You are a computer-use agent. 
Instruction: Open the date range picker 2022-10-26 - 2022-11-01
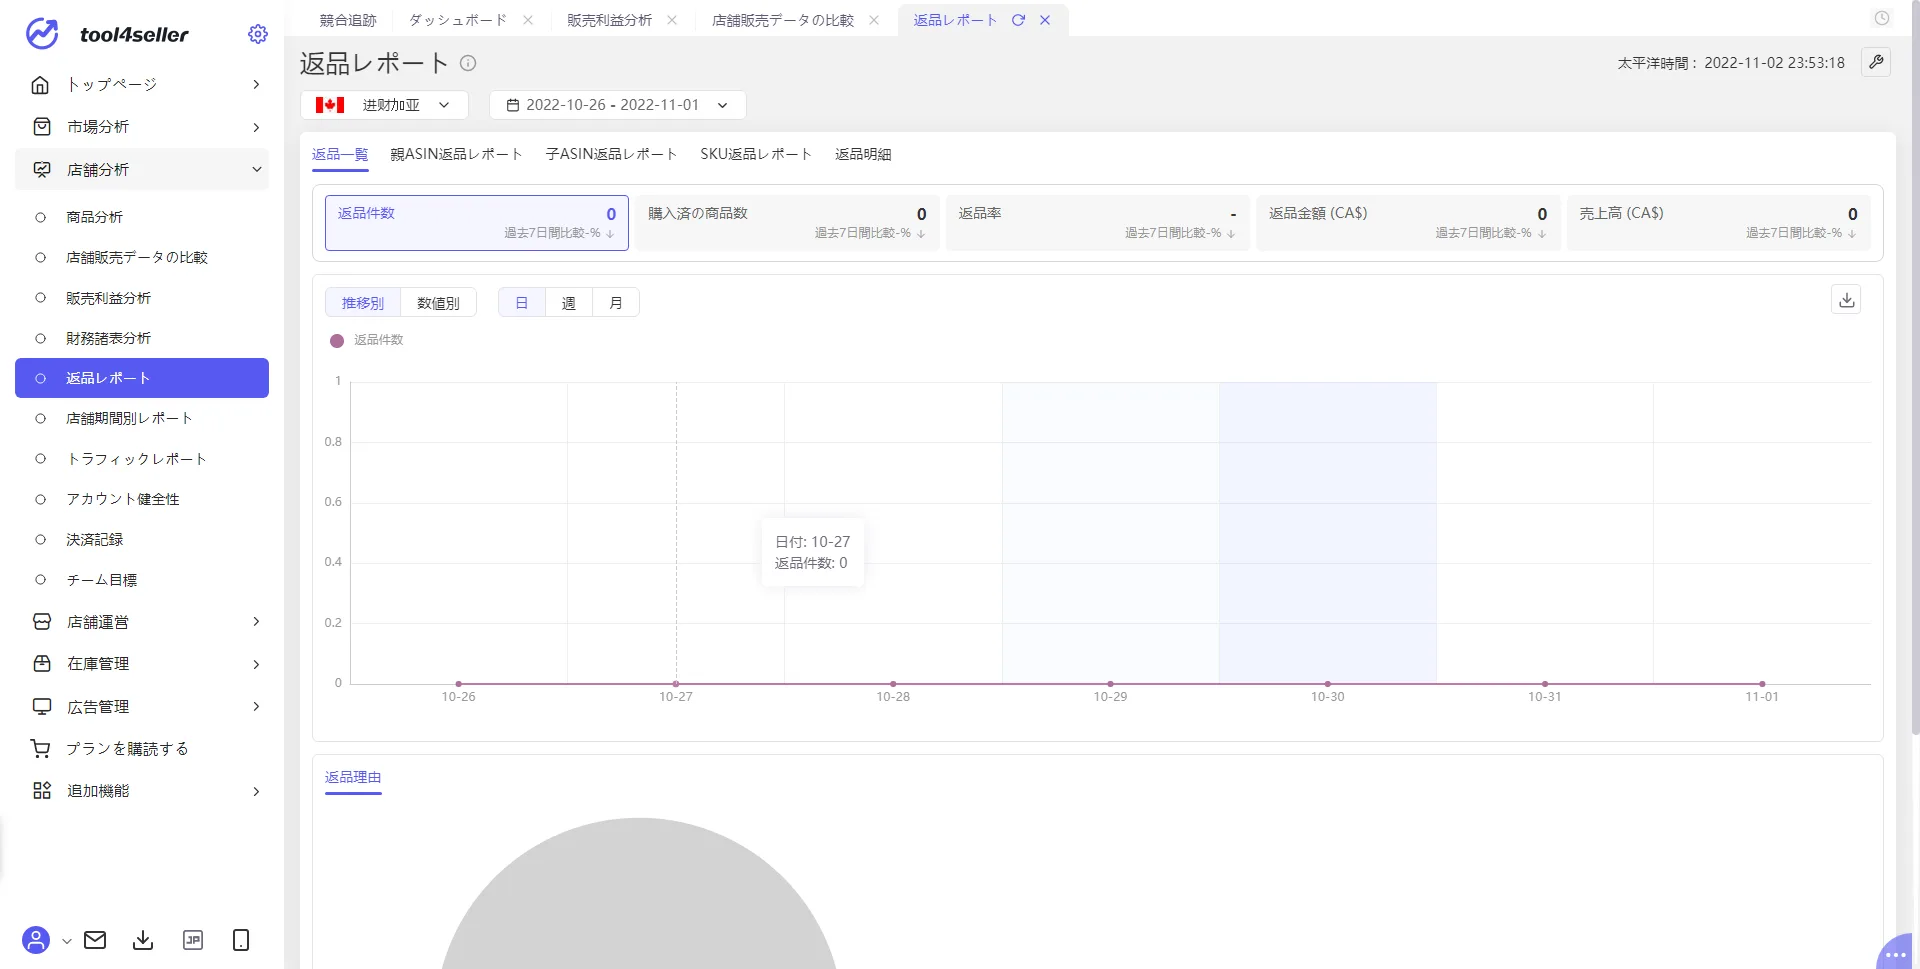pyautogui.click(x=618, y=105)
